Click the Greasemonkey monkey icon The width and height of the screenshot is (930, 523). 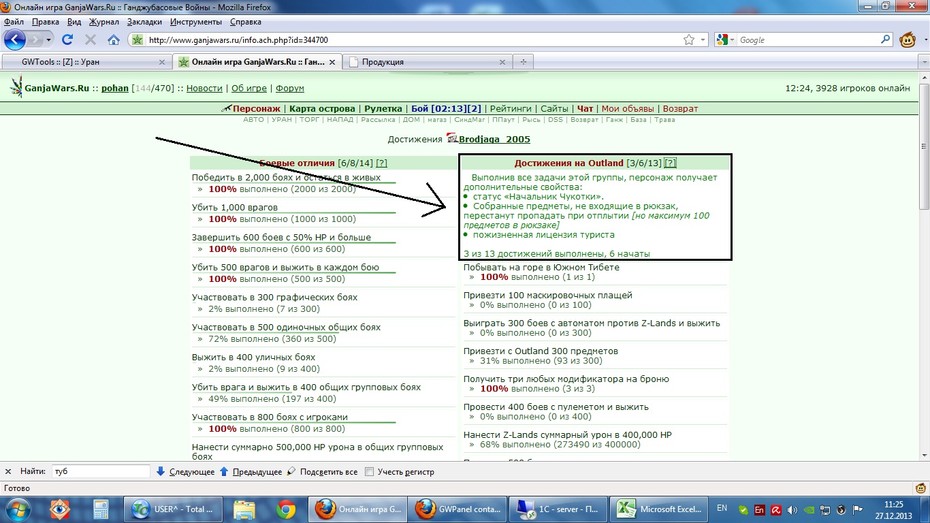point(907,40)
